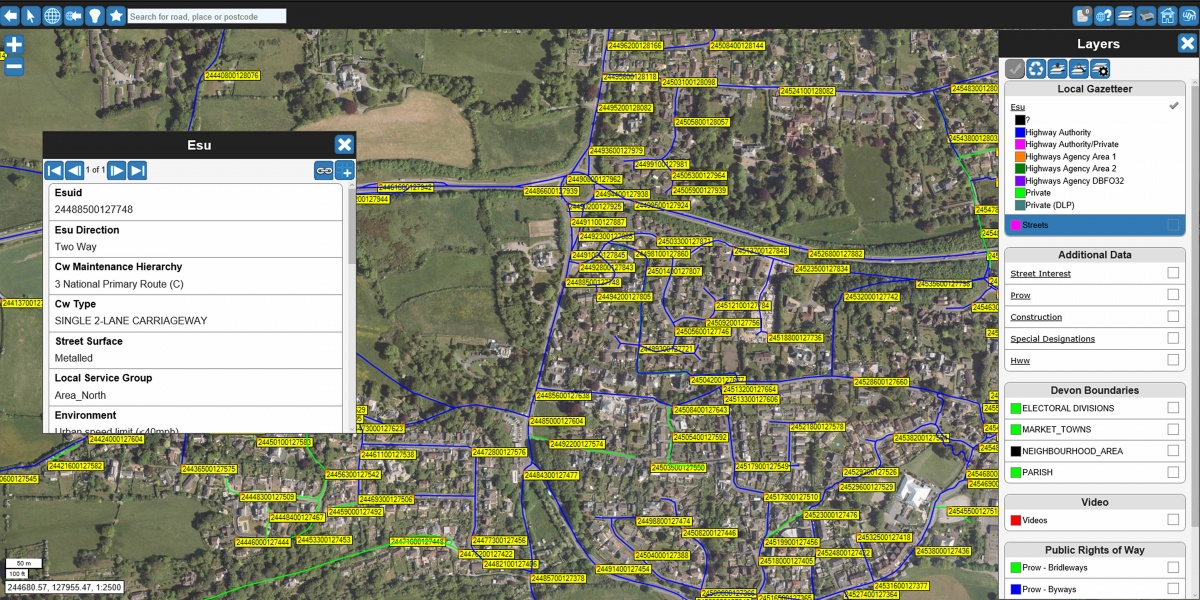Go to last record in Esu panel
This screenshot has width=1200, height=600.
(137, 170)
